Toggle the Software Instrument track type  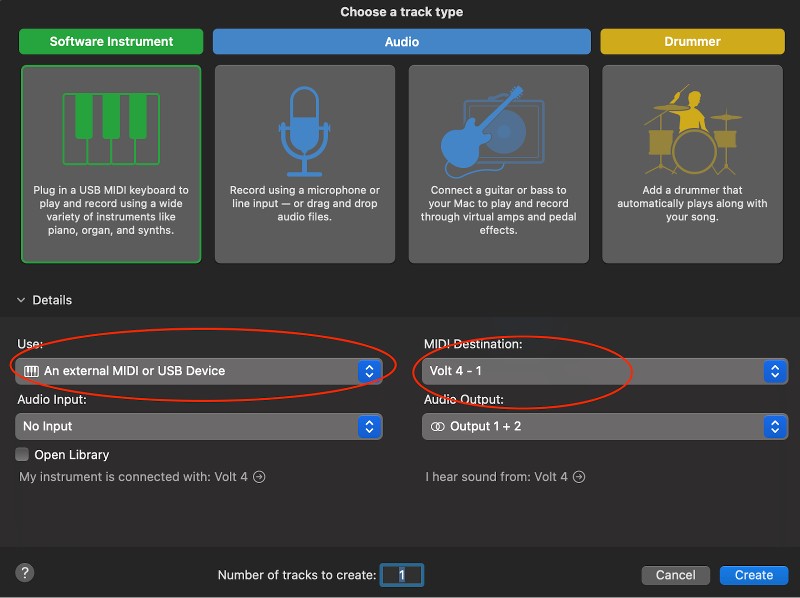click(110, 41)
